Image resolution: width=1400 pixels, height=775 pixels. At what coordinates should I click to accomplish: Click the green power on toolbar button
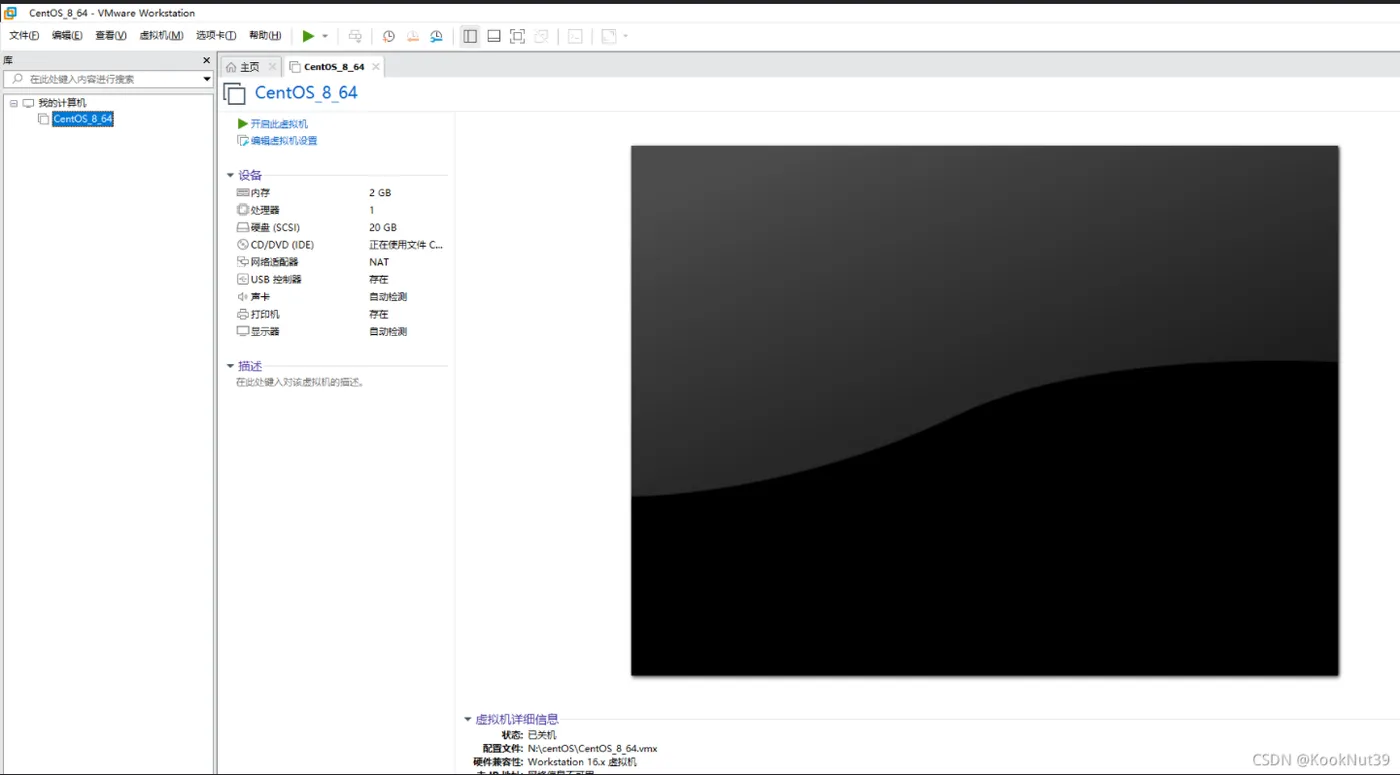point(308,36)
